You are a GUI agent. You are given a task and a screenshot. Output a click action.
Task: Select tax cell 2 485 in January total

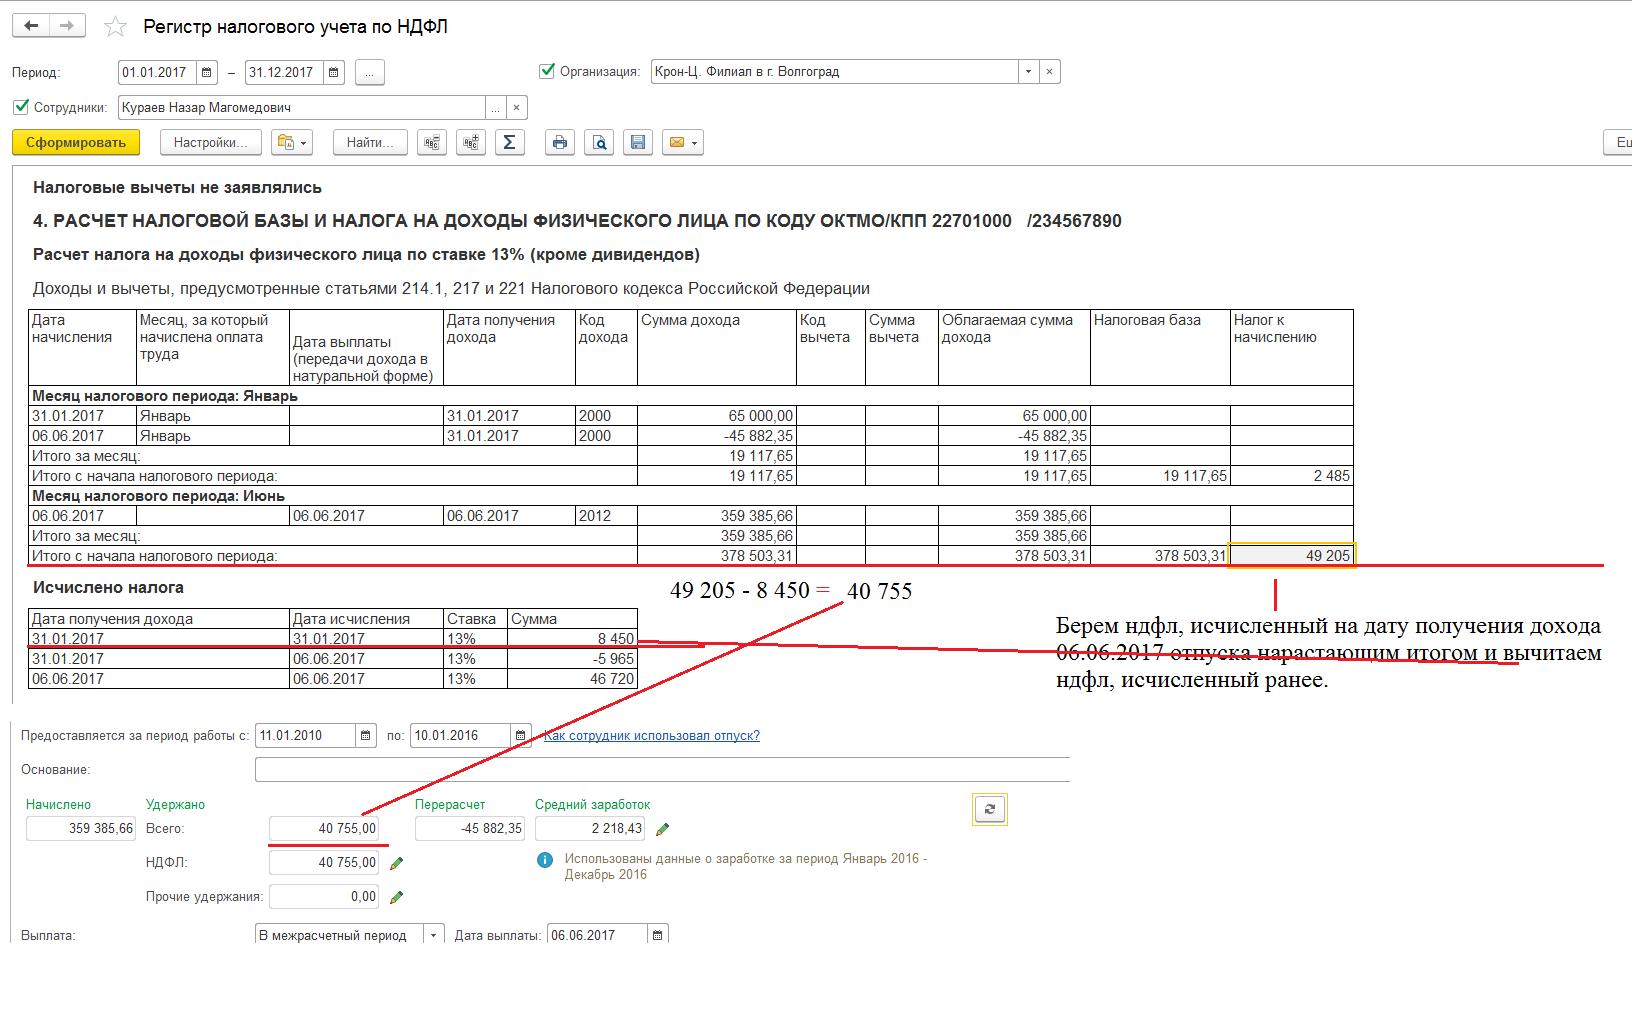(1291, 476)
